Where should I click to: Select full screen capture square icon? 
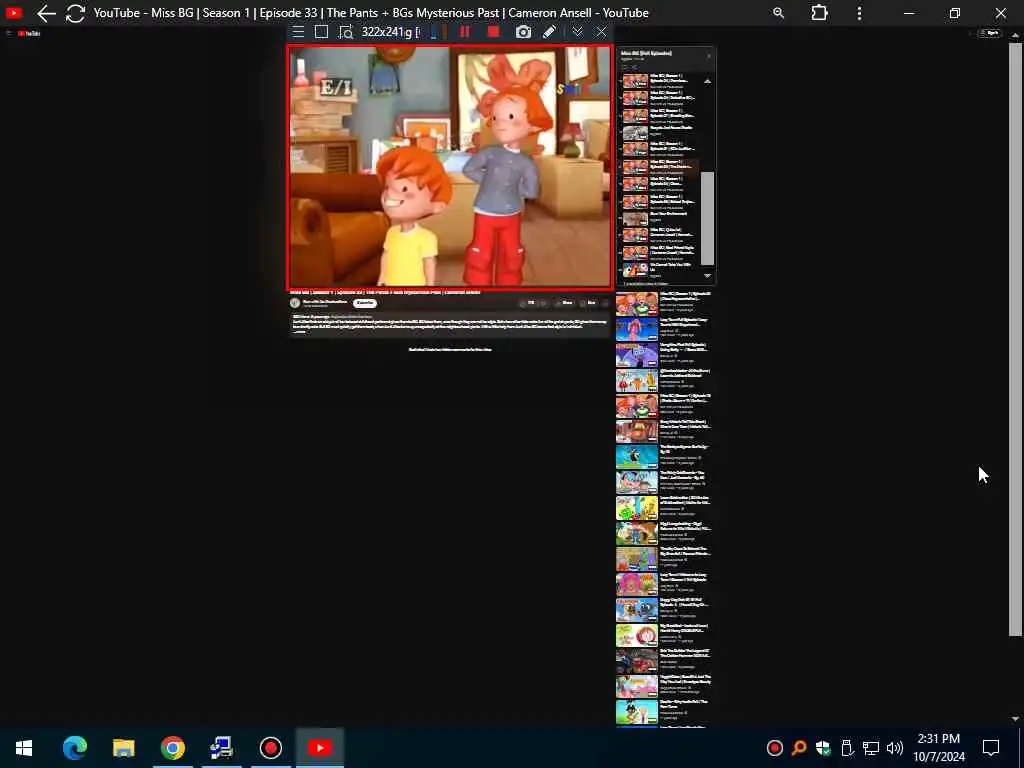coord(321,32)
